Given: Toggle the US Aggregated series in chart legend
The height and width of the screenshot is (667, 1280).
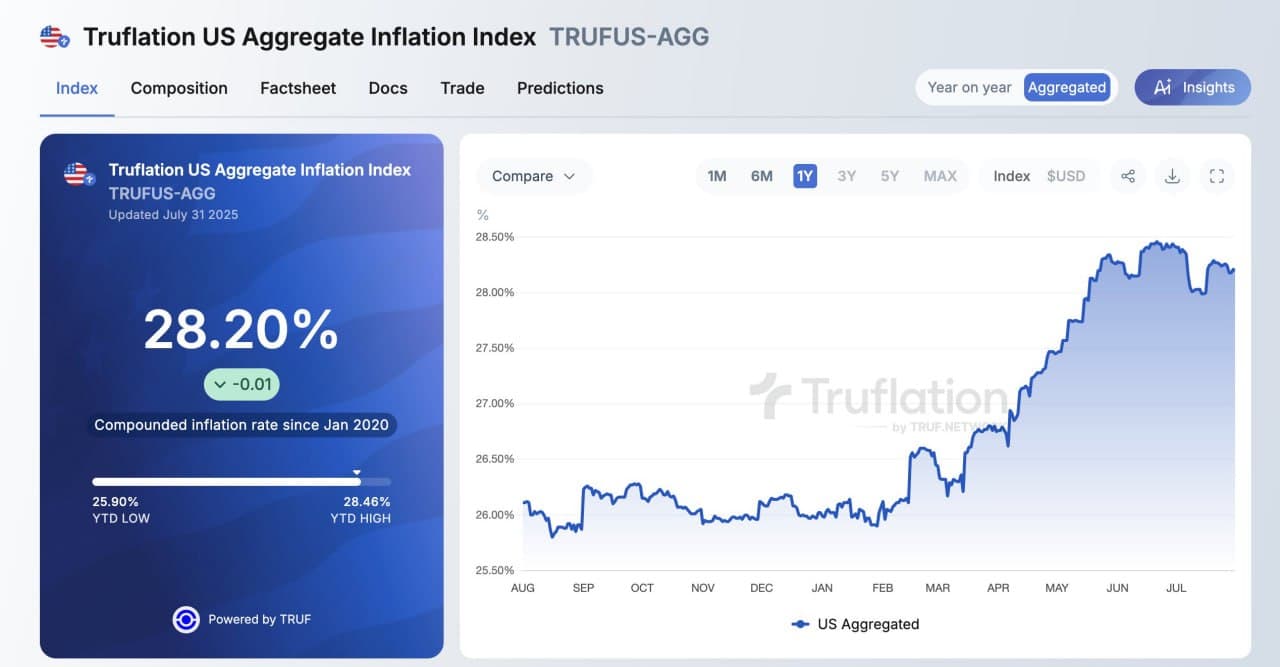Looking at the screenshot, I should (855, 623).
